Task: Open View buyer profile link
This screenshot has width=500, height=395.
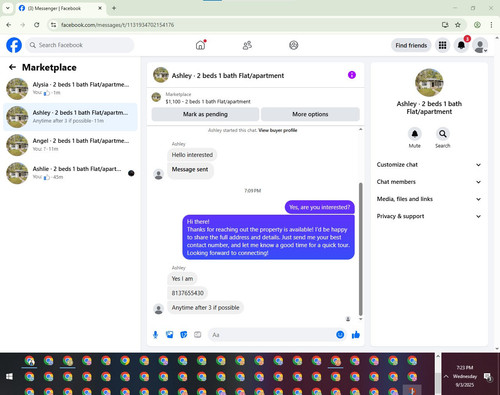Action: (278, 130)
